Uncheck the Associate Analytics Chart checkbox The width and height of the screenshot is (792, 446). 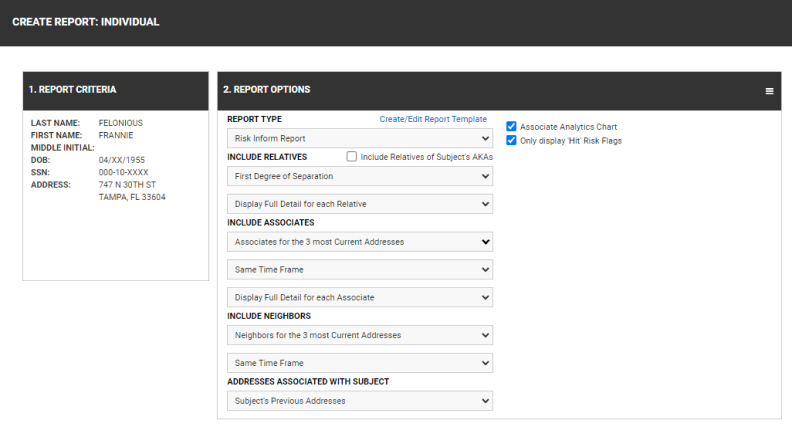512,127
